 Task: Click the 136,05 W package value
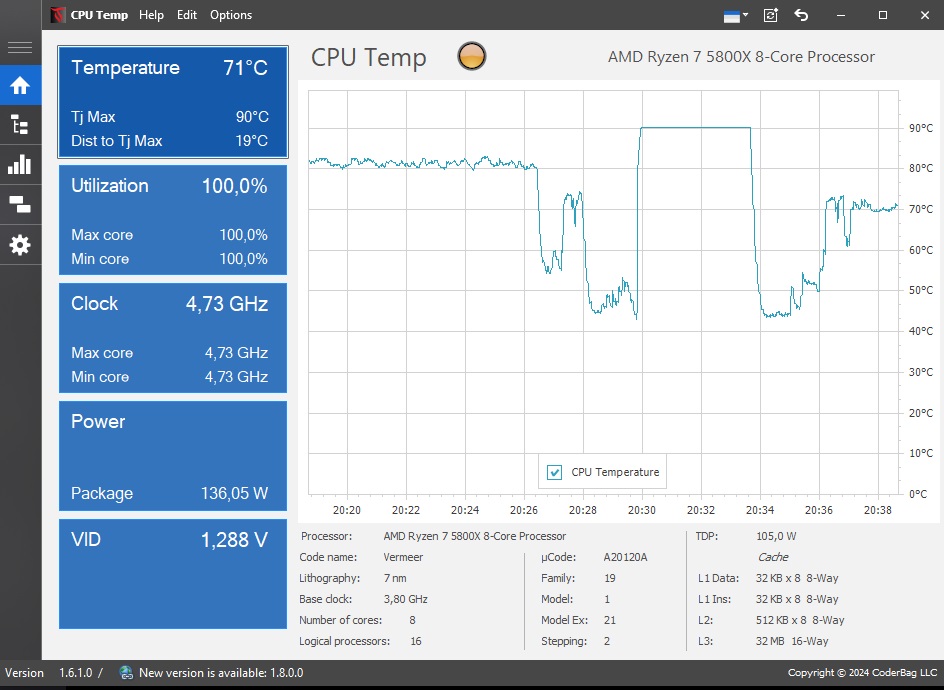tap(234, 493)
